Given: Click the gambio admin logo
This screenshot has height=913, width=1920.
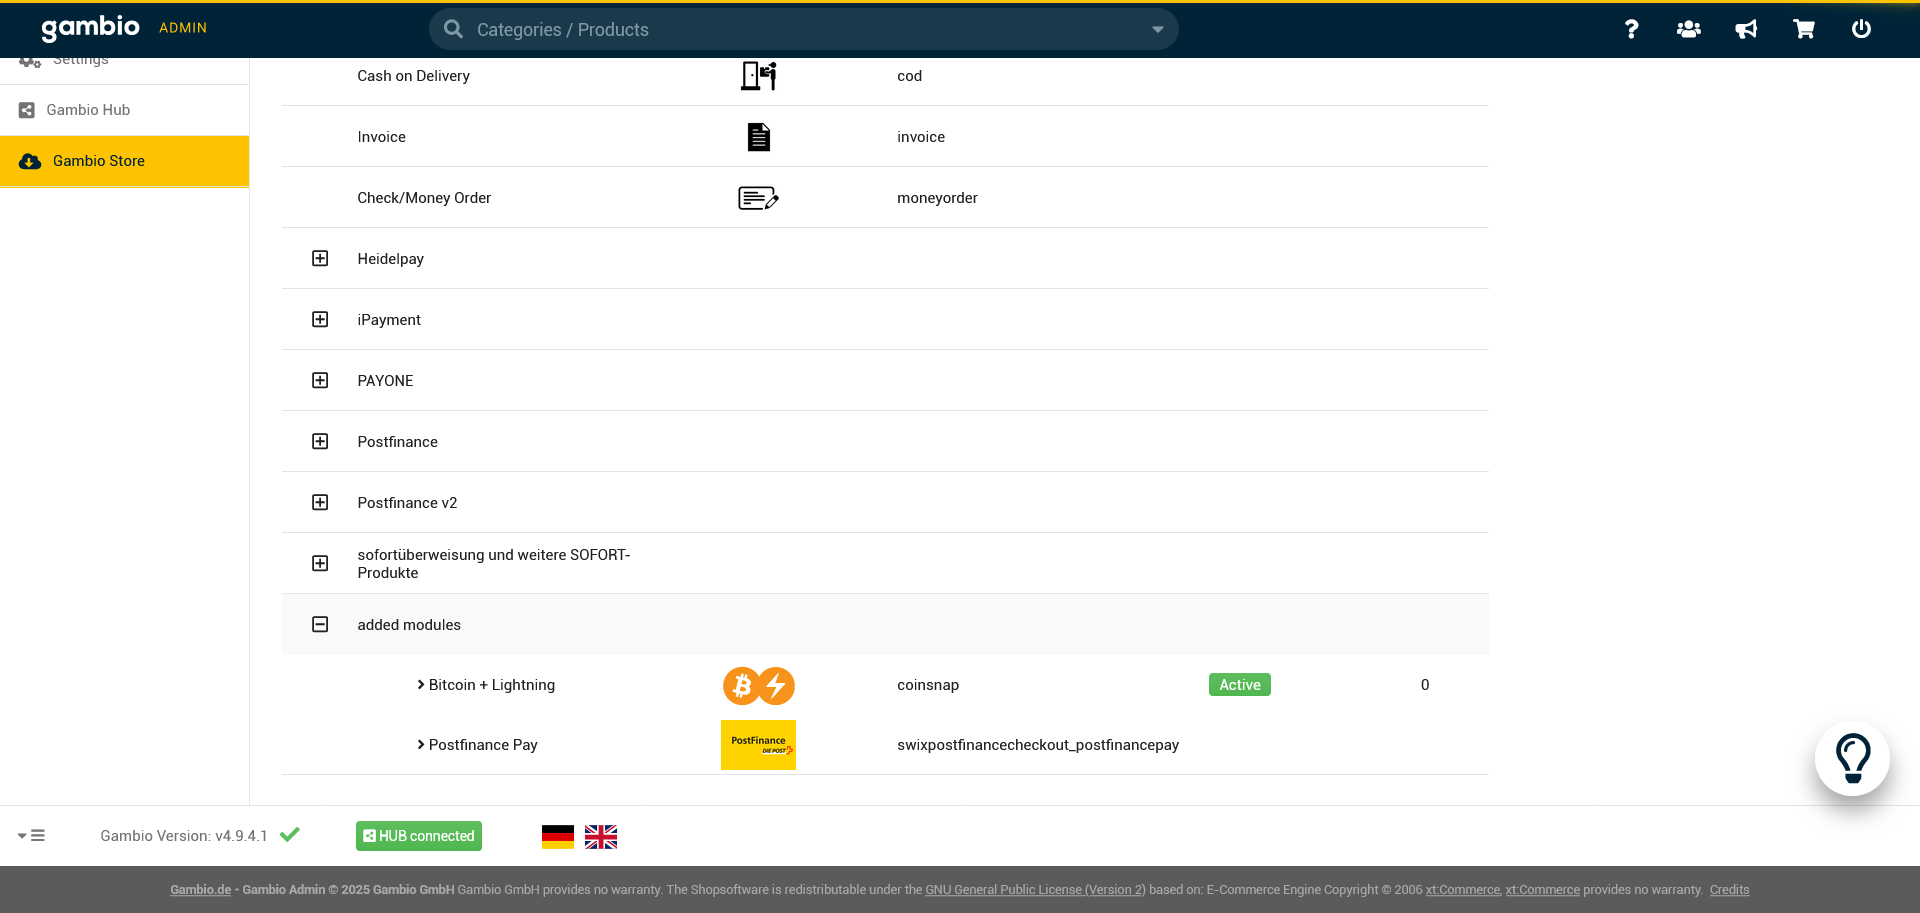Looking at the screenshot, I should [124, 28].
